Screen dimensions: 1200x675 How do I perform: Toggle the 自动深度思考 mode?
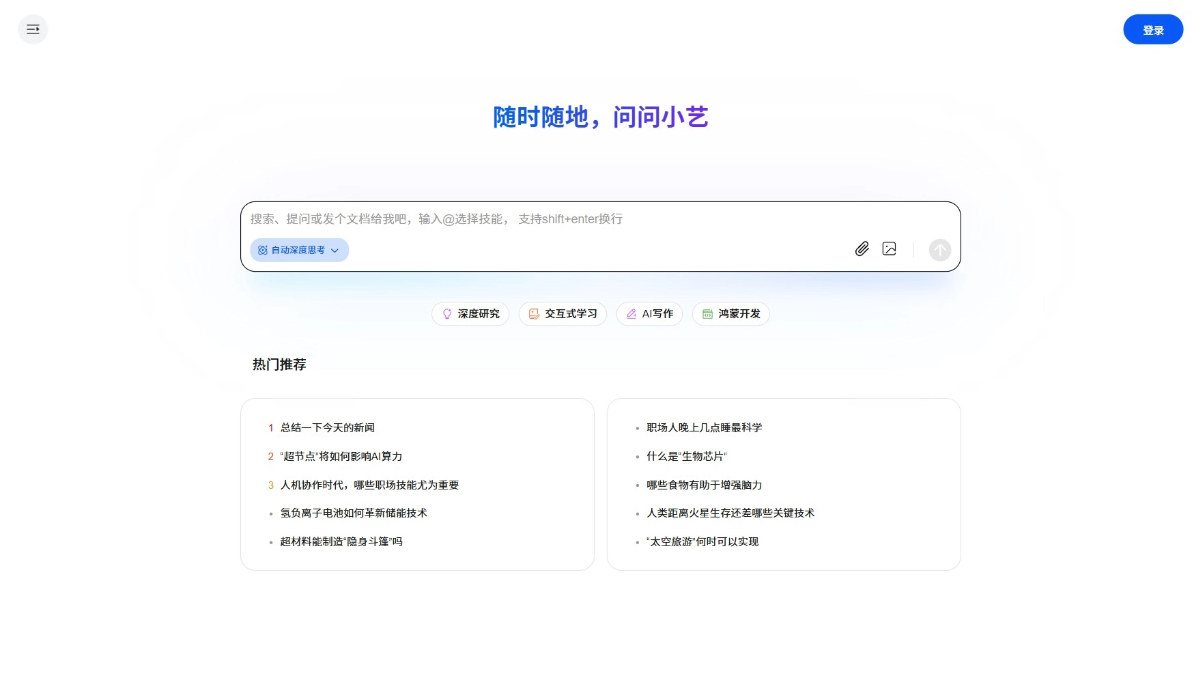tap(293, 250)
